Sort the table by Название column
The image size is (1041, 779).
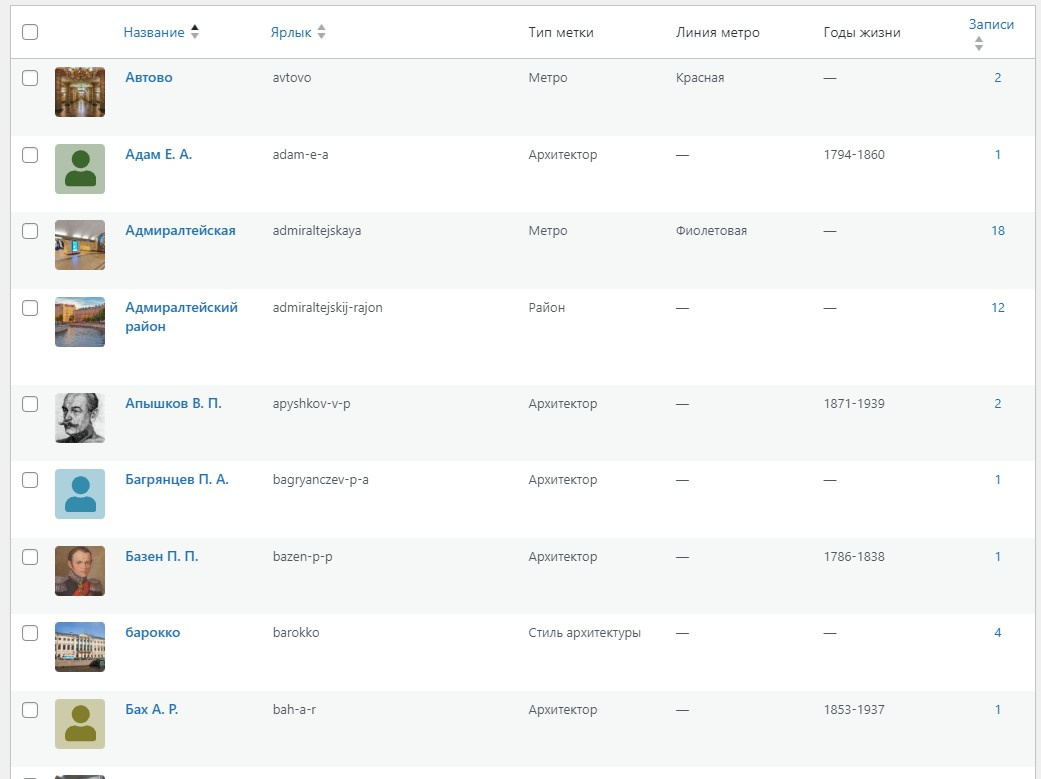coord(154,32)
